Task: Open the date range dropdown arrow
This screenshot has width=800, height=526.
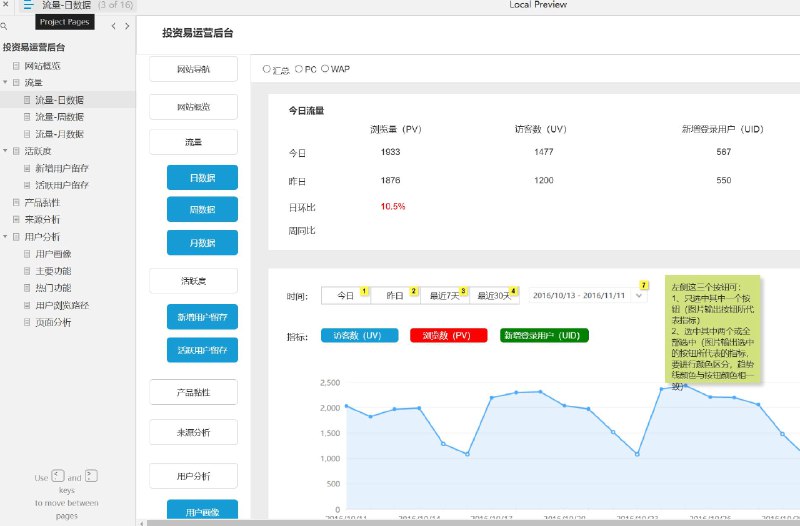Action: 639,296
